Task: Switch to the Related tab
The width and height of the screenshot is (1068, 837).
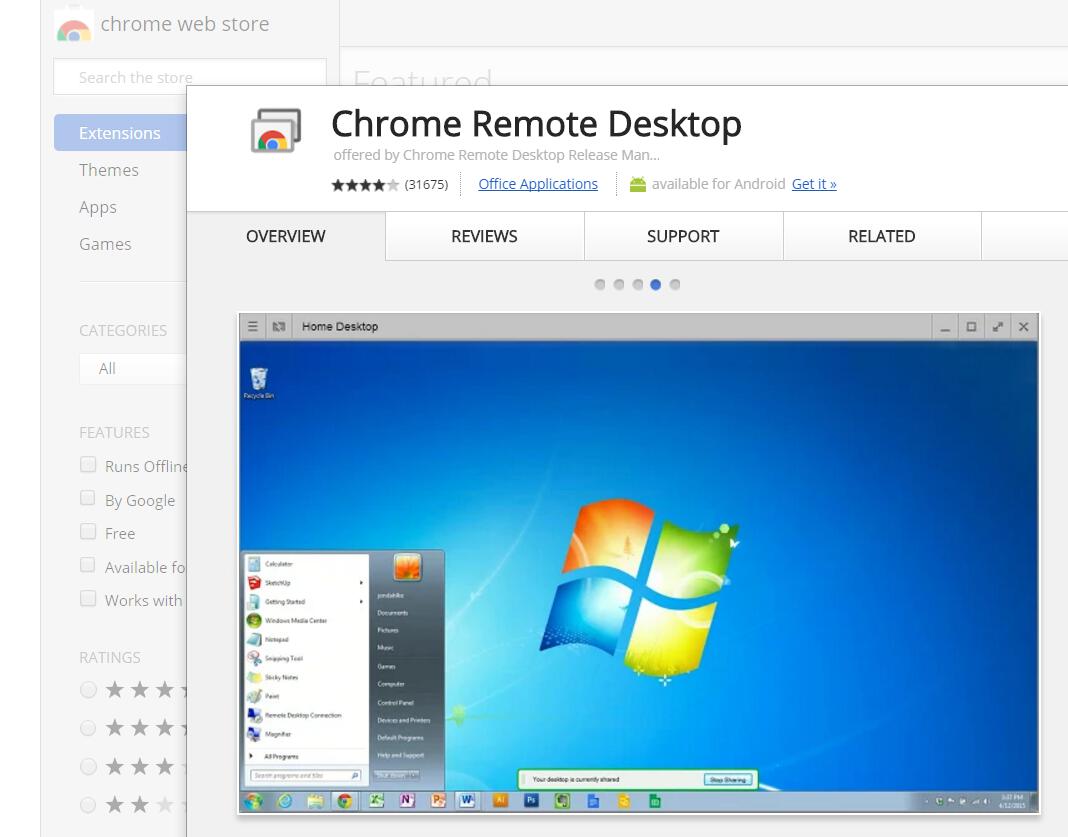Action: (x=882, y=236)
